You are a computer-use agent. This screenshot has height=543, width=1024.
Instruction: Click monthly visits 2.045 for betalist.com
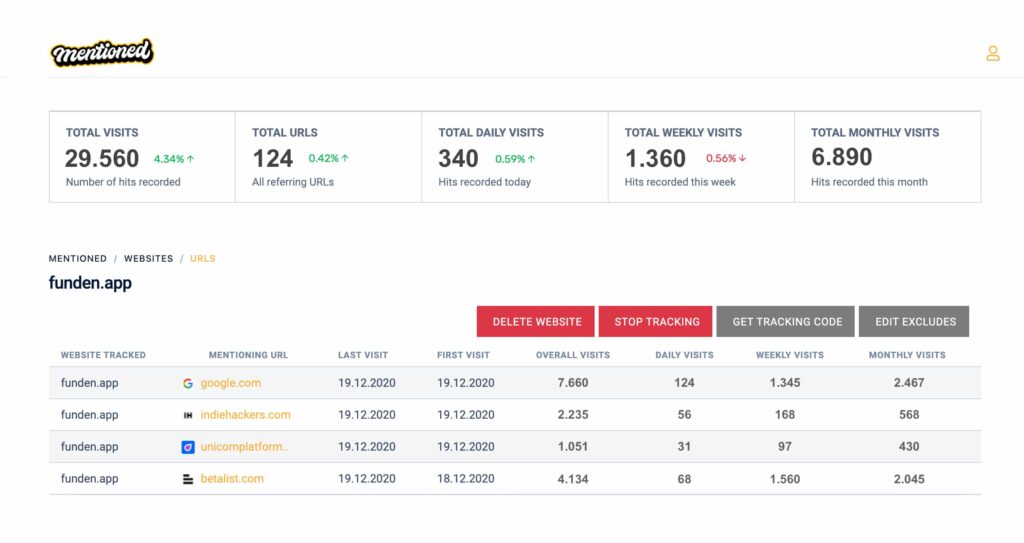pyautogui.click(x=909, y=479)
